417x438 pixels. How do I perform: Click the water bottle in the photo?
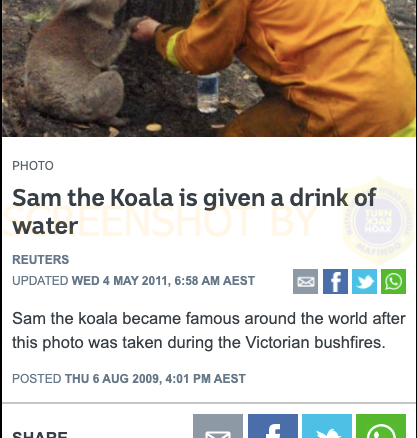(x=208, y=92)
